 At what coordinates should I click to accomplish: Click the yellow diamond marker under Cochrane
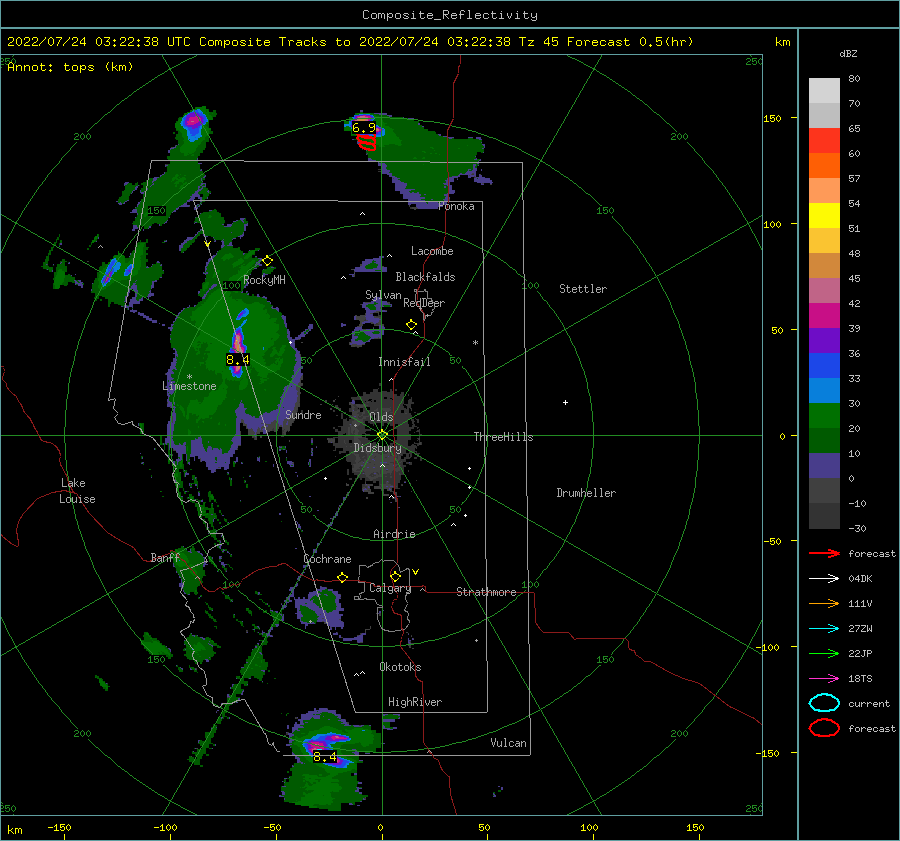pos(343,578)
